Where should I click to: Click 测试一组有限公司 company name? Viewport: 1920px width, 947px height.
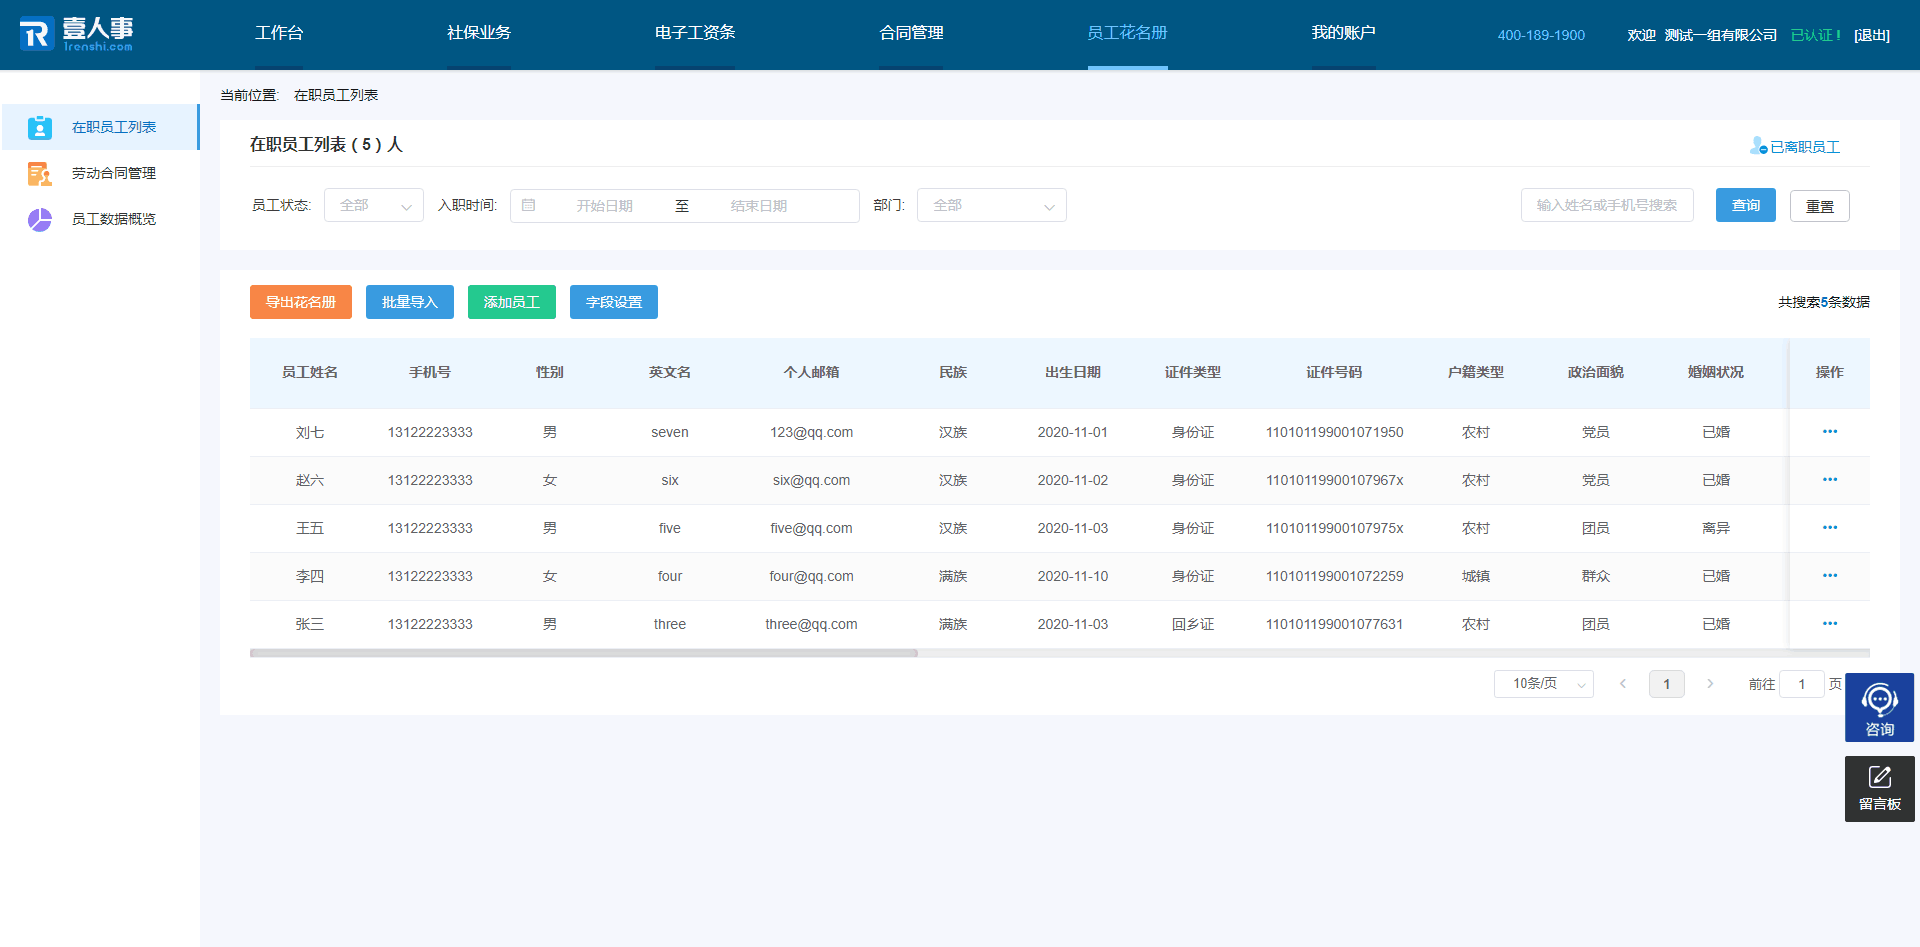(1720, 35)
